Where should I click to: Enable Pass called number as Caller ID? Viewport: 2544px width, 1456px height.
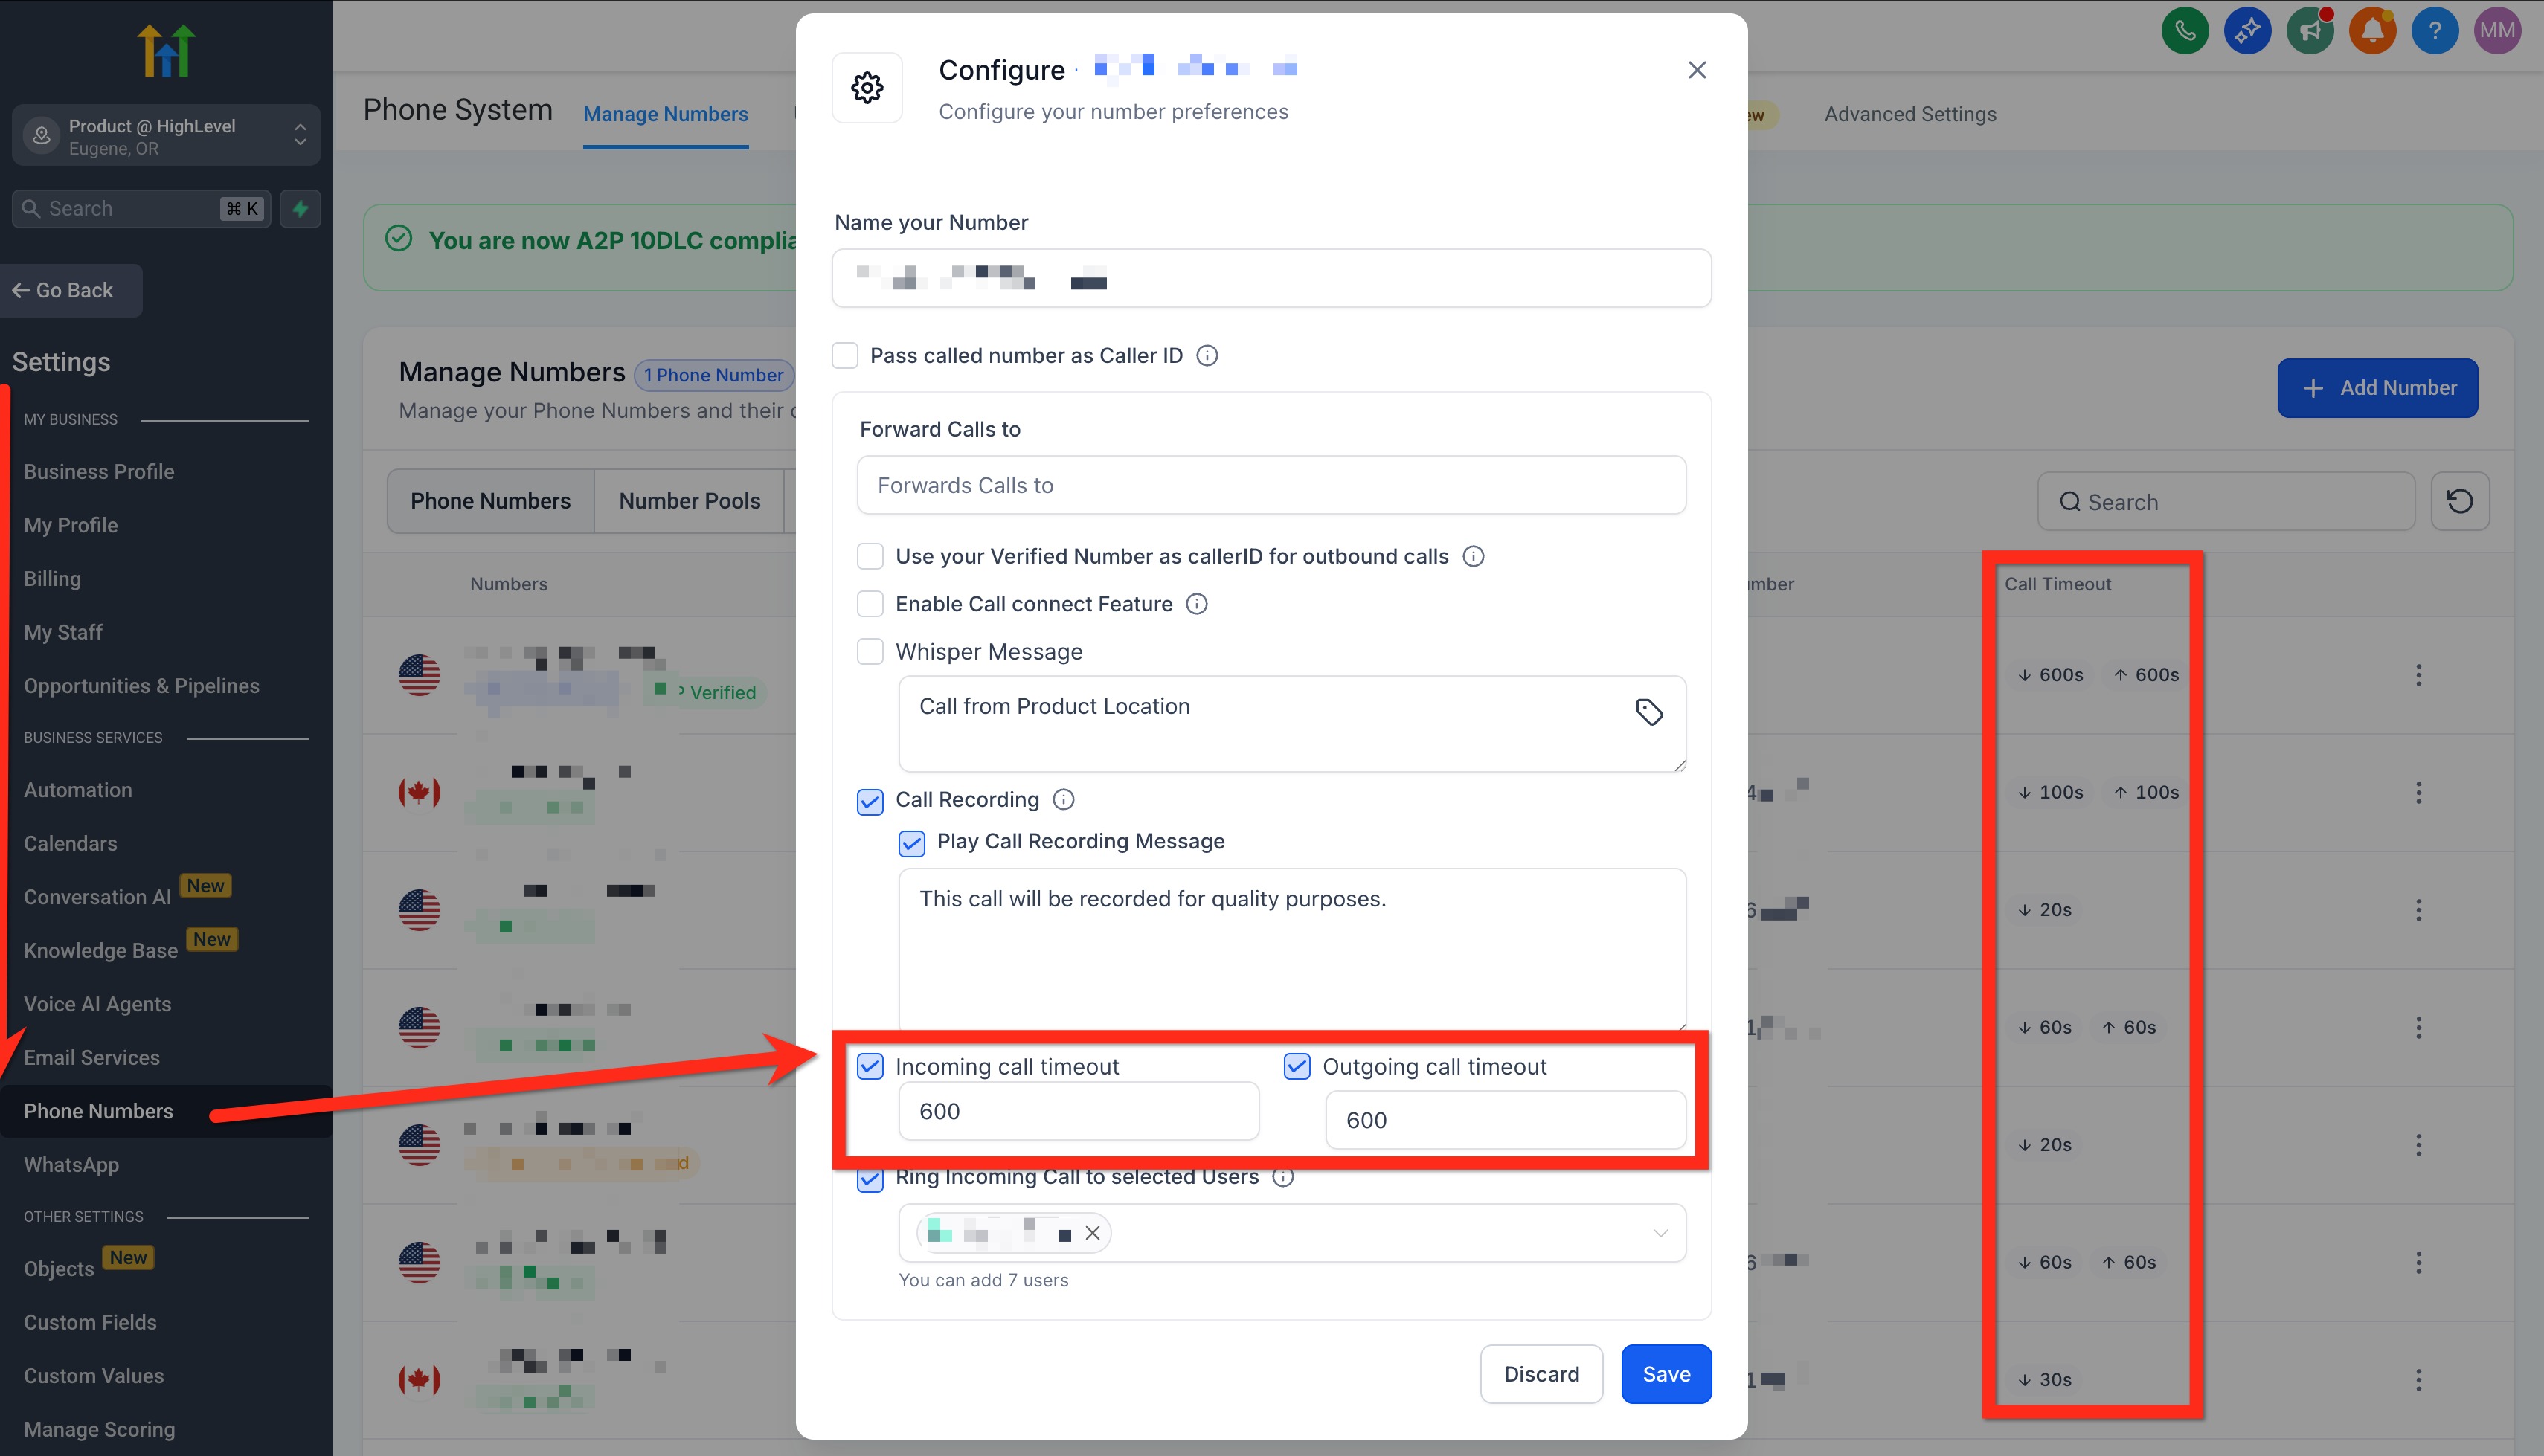pyautogui.click(x=845, y=356)
